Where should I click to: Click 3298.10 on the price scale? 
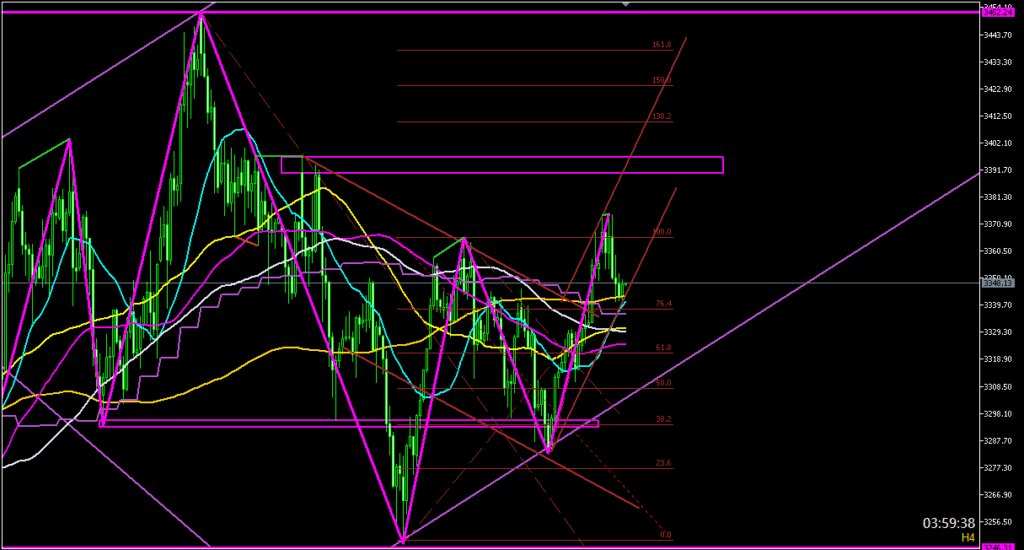click(999, 413)
